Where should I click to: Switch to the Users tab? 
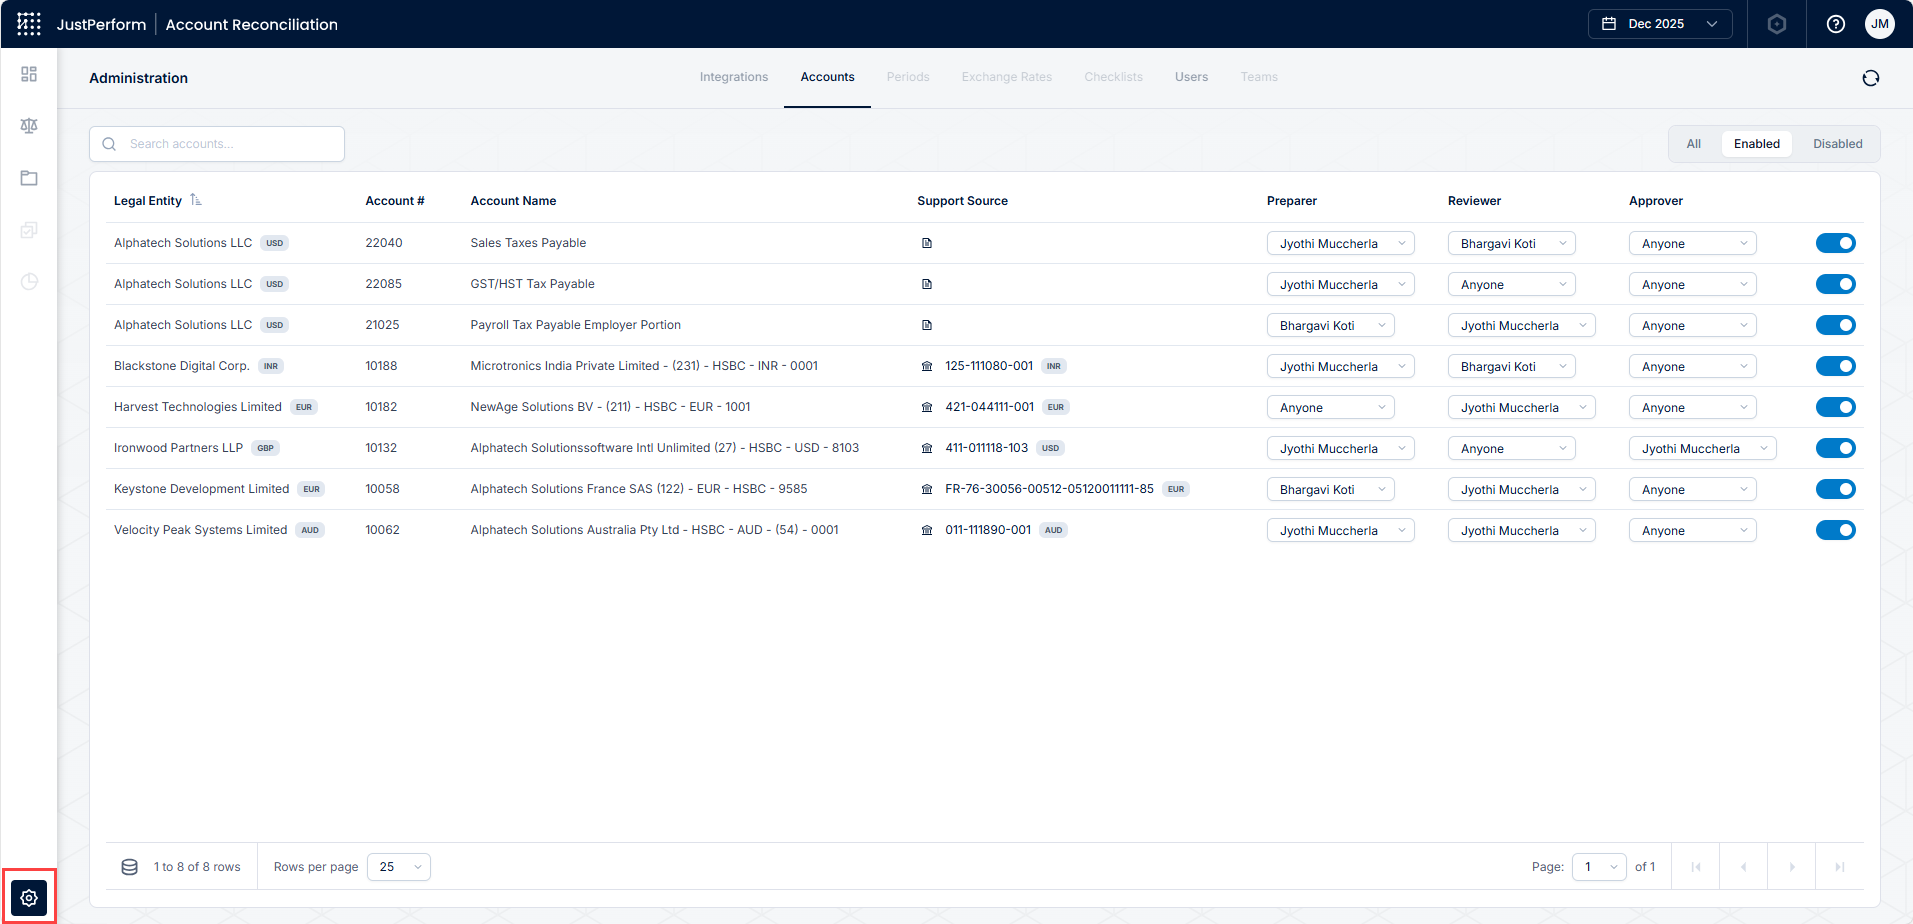point(1192,77)
